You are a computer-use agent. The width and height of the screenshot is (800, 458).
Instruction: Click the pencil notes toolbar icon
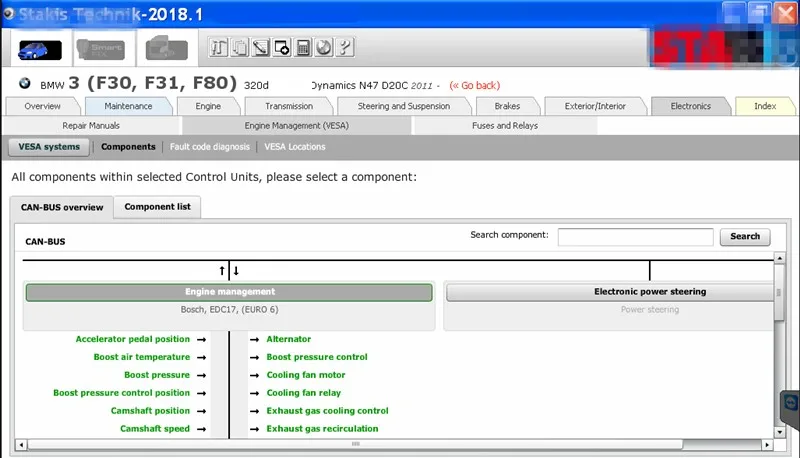coord(260,47)
